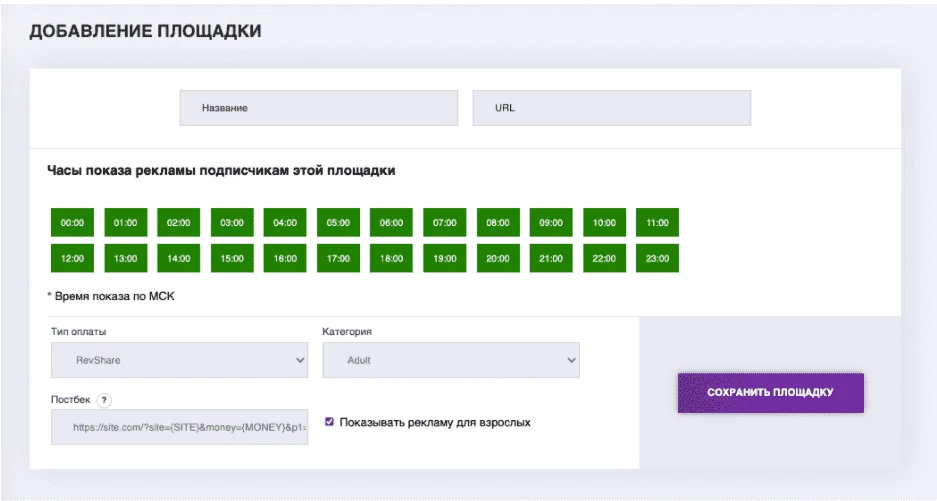Screen dimensions: 937x501
Task: Click the payment type dropdown chevron arrow
Action: tap(300, 361)
